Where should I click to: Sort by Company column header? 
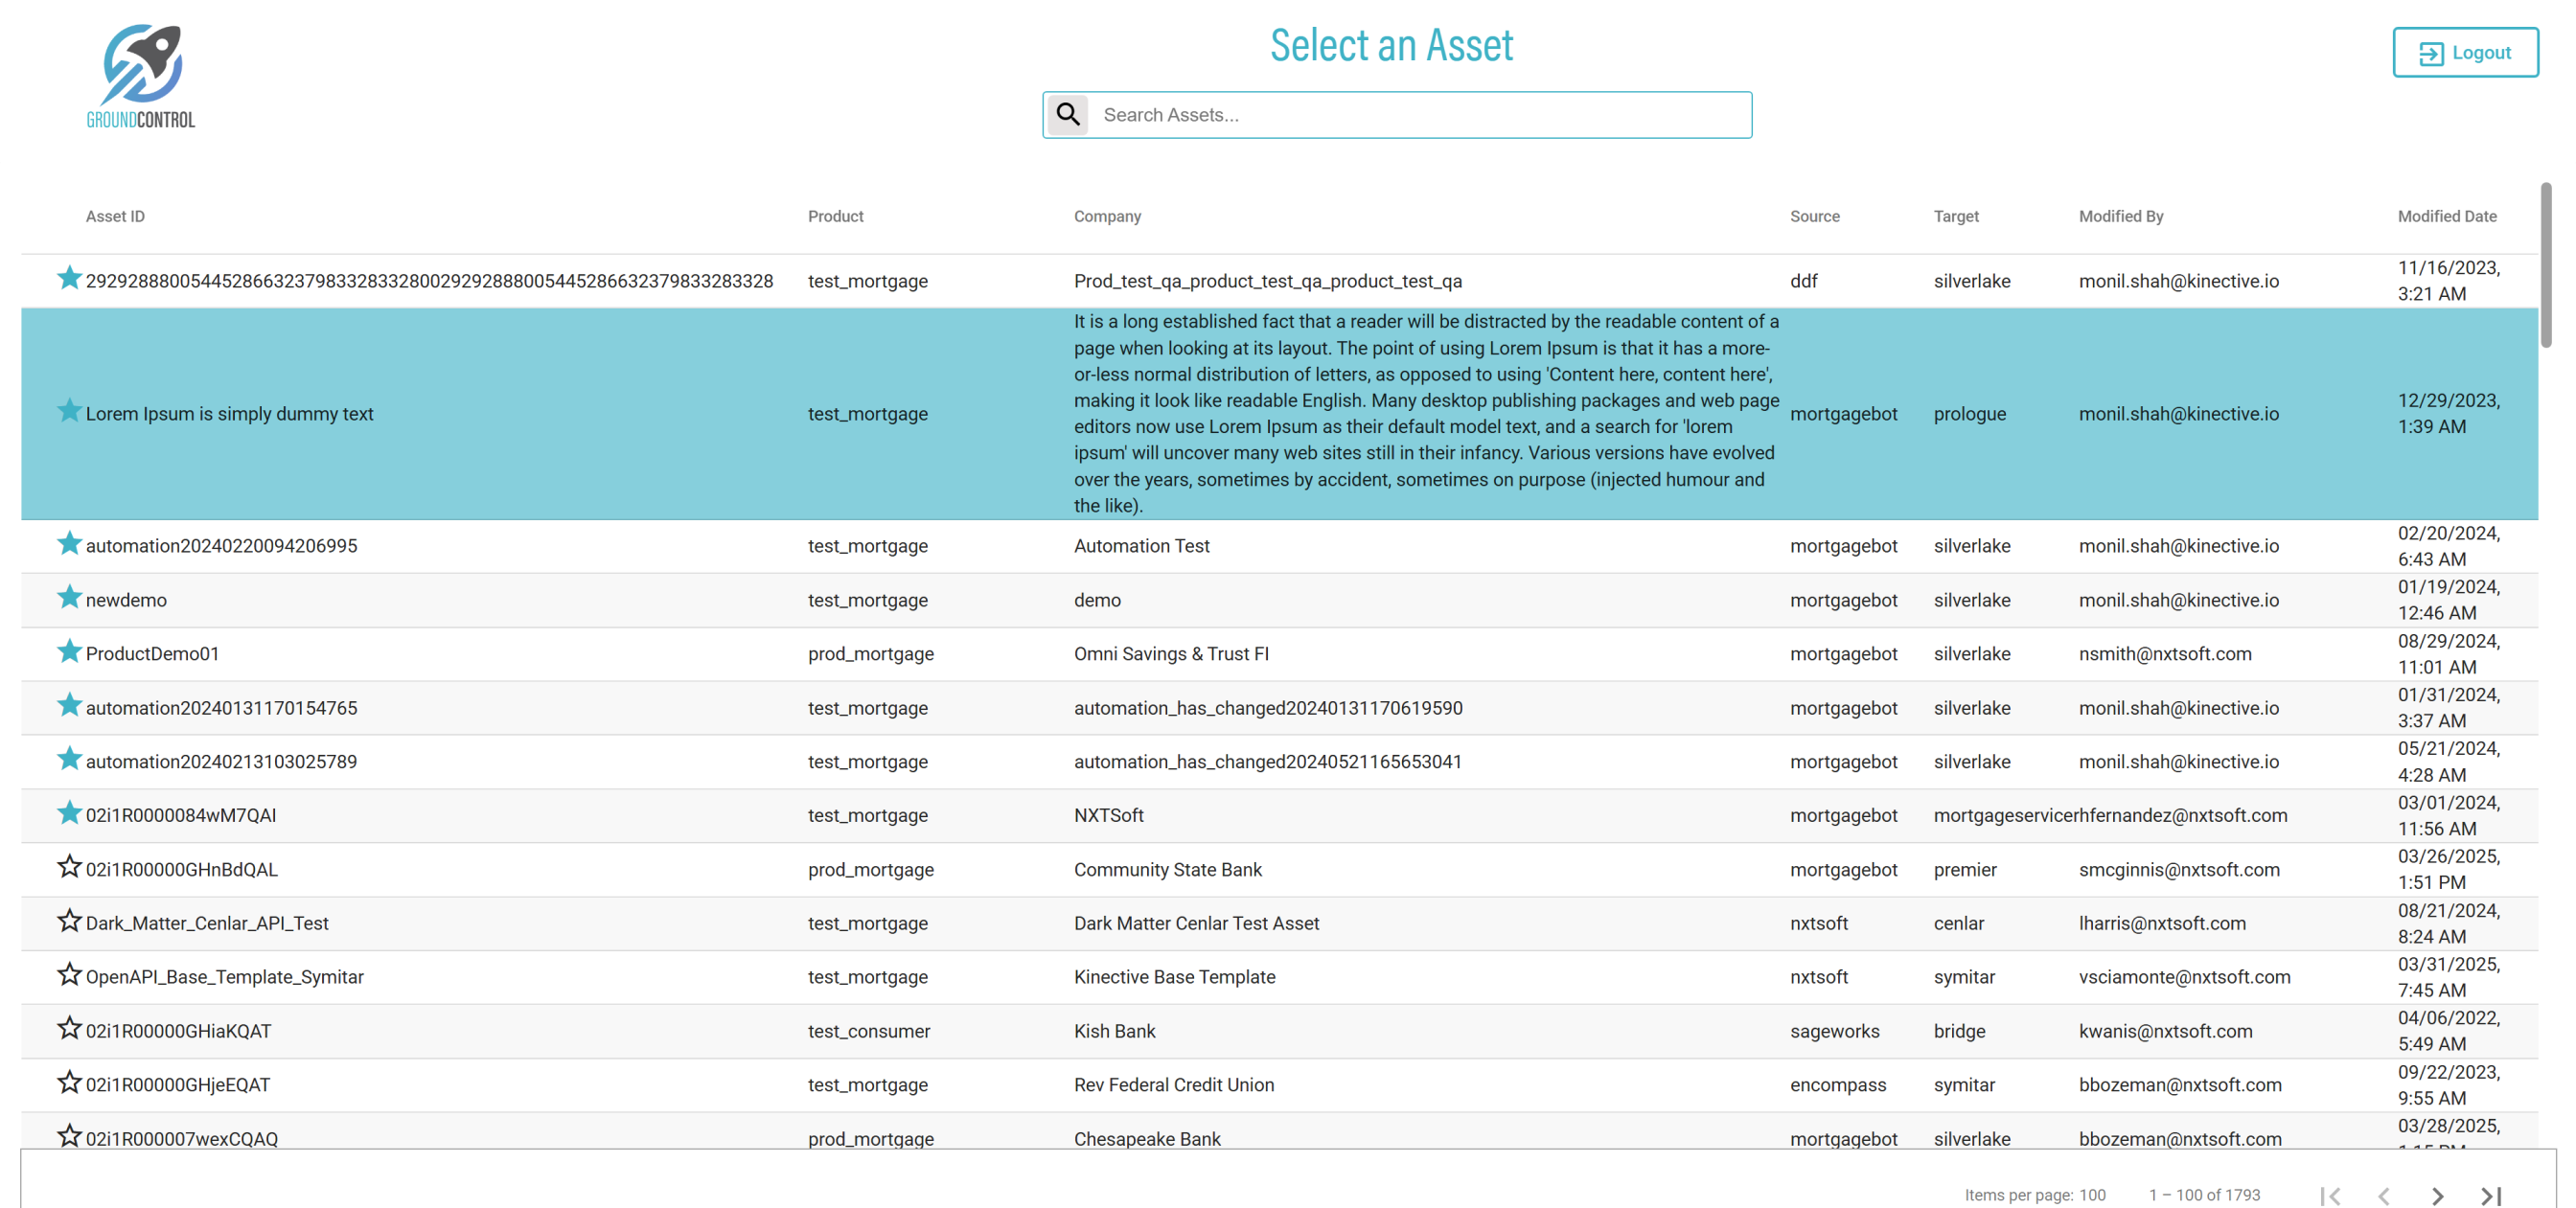pos(1107,216)
